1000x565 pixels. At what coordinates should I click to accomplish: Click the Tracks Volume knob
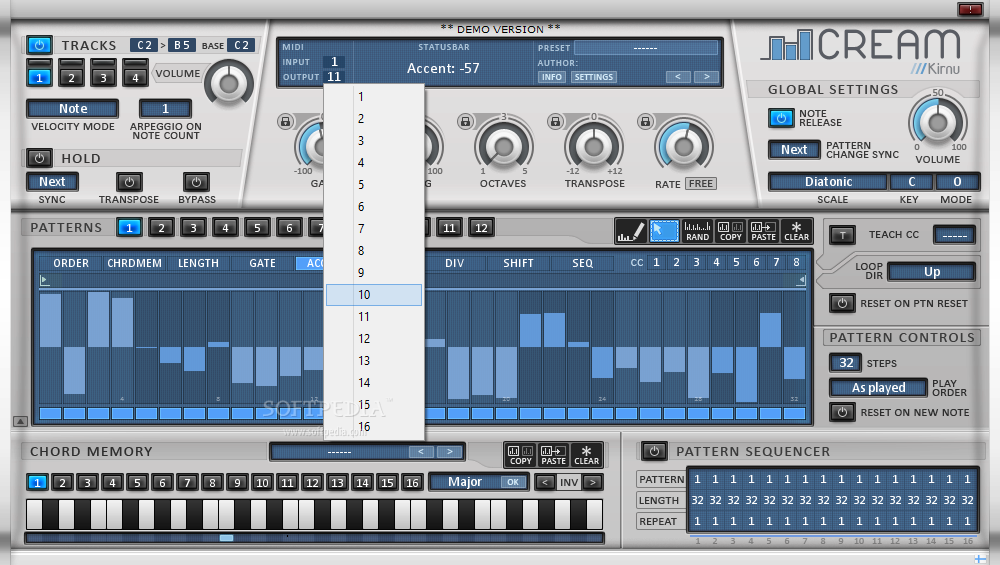pos(229,83)
